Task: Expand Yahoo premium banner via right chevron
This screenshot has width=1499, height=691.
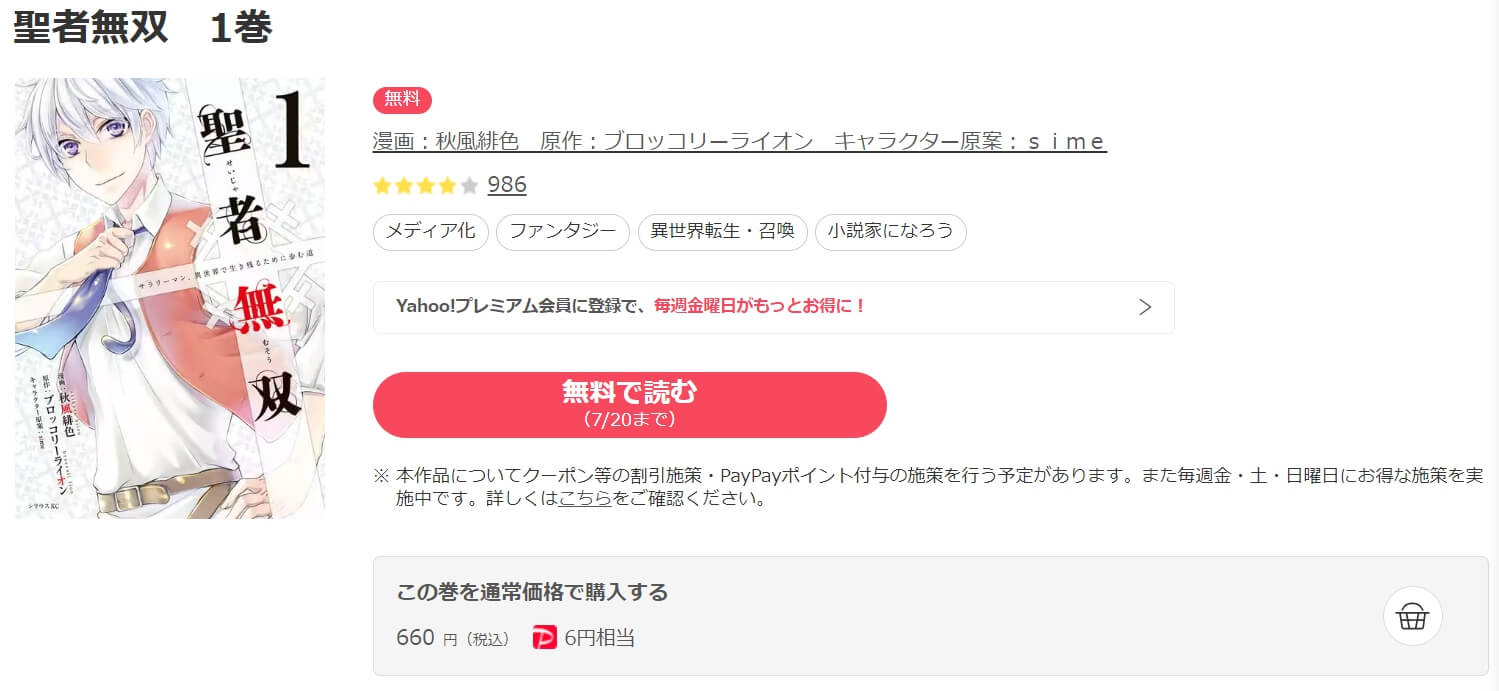Action: [x=1146, y=307]
